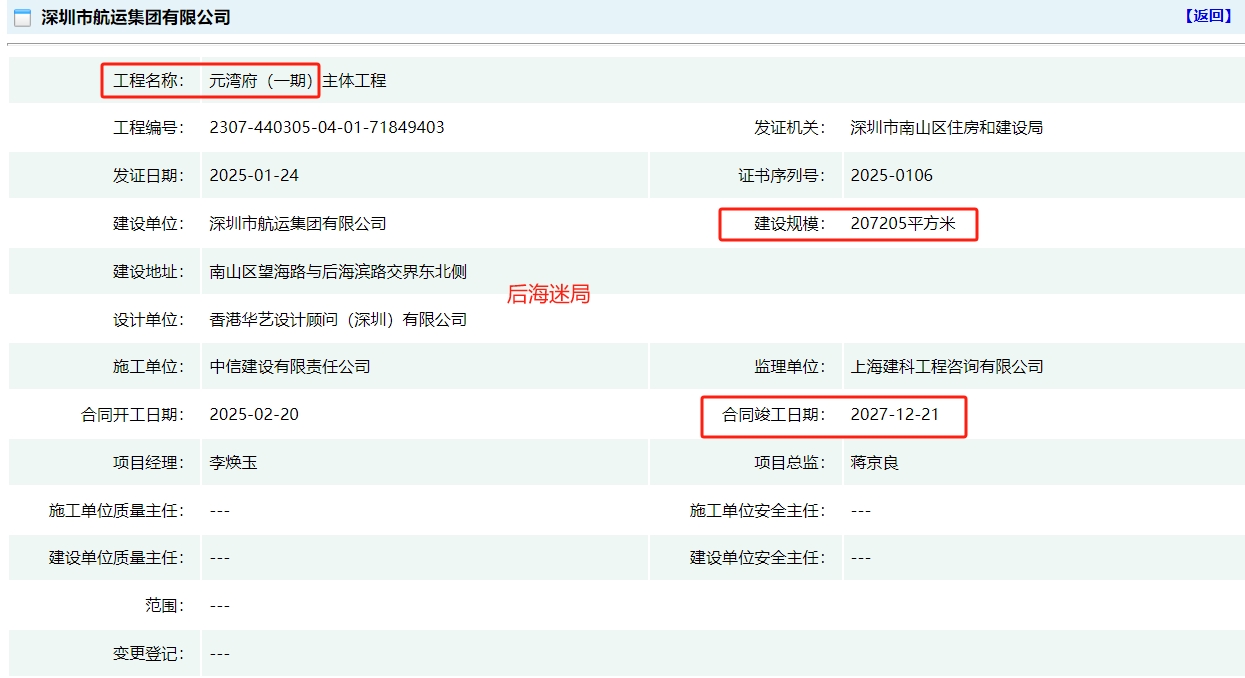Click the "施工单位质量主任:" label
Image resolution: width=1245 pixels, height=678 pixels.
117,511
